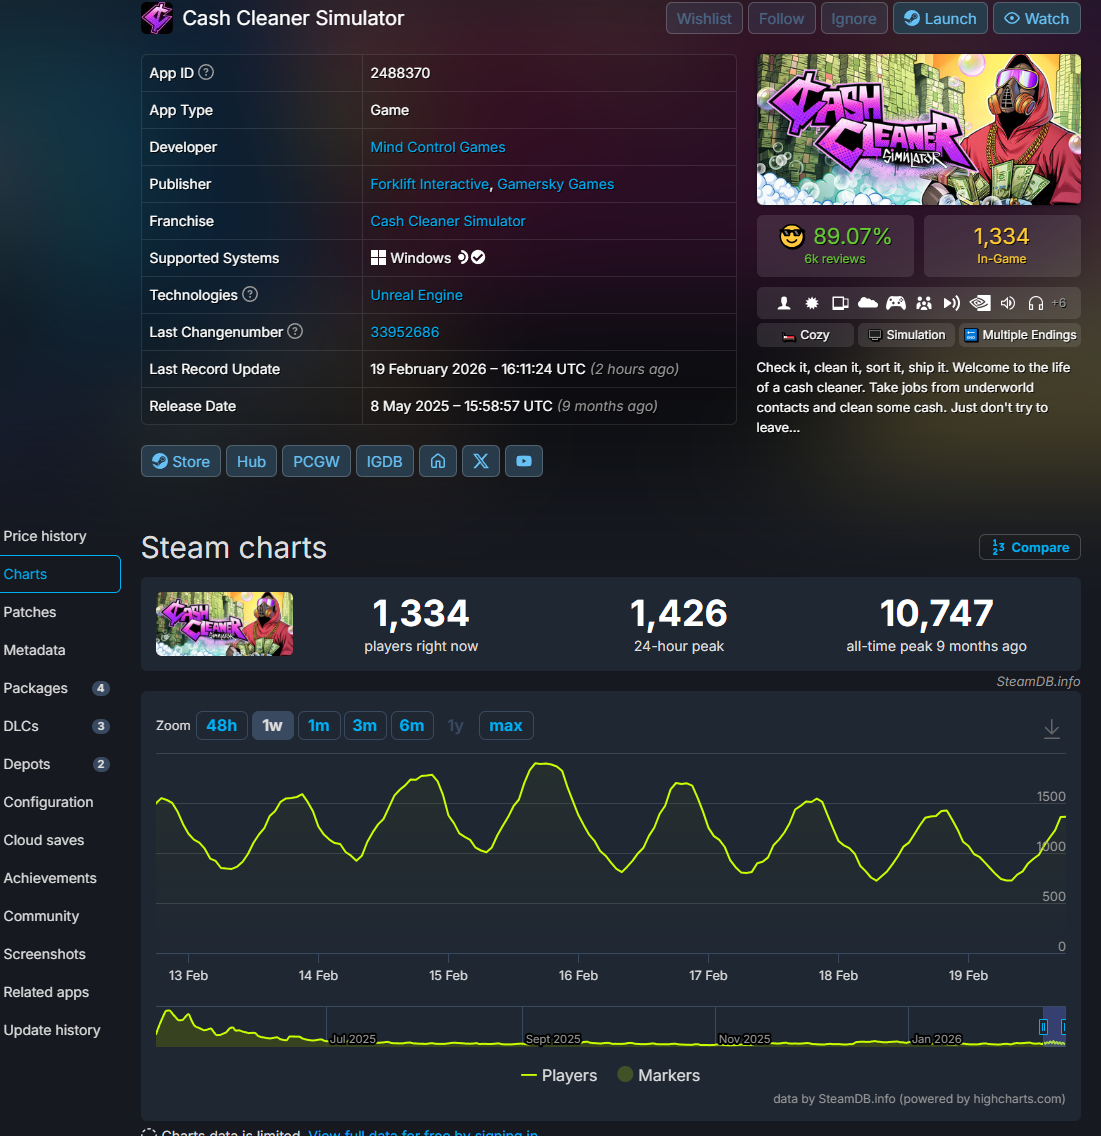Open the Unreal Engine technology link
The height and width of the screenshot is (1136, 1101).
coord(416,295)
